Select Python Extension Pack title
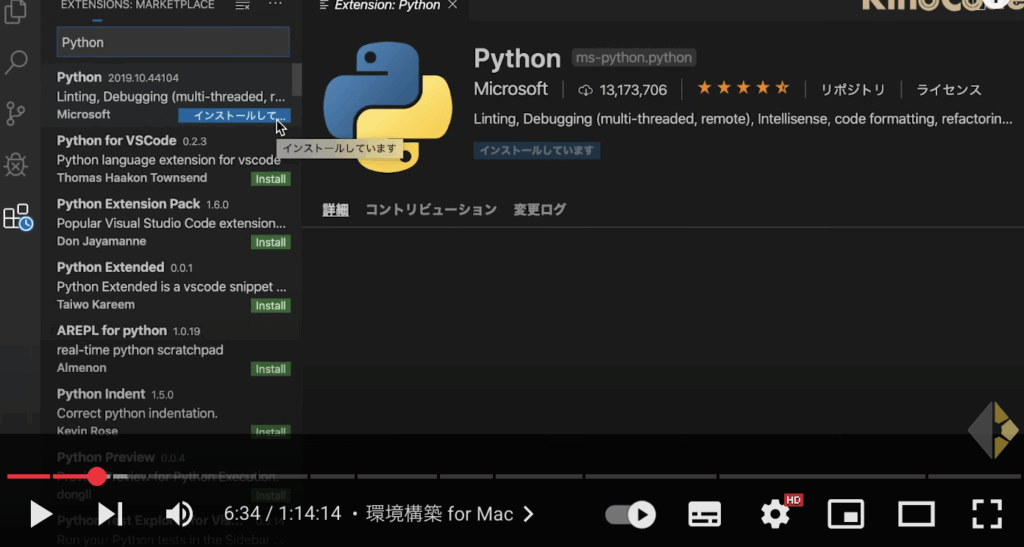Viewport: 1024px width, 547px height. pos(129,204)
